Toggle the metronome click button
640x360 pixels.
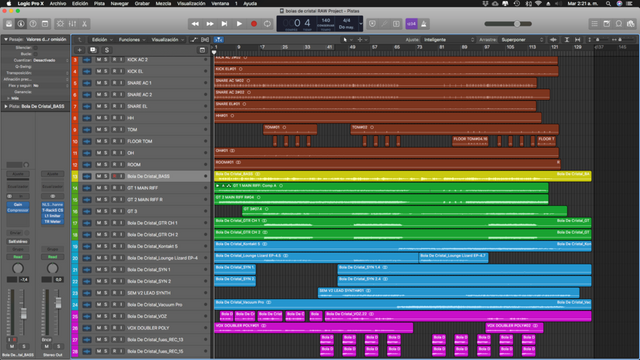coord(424,24)
